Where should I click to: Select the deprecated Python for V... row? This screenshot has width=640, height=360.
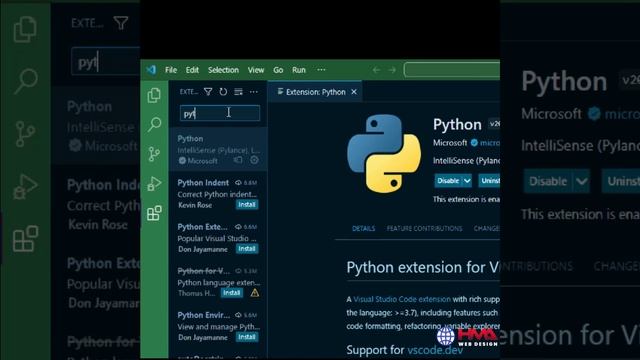click(x=218, y=282)
